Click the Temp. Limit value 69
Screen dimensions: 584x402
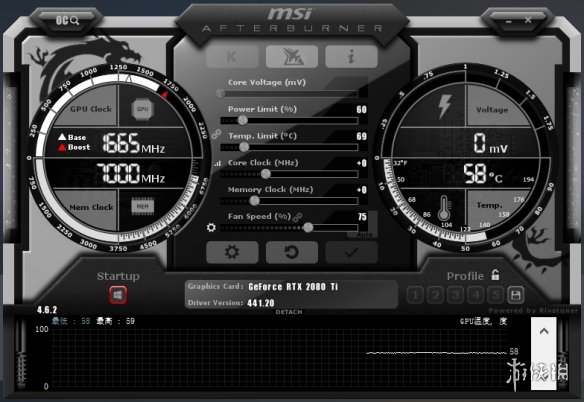click(x=361, y=136)
